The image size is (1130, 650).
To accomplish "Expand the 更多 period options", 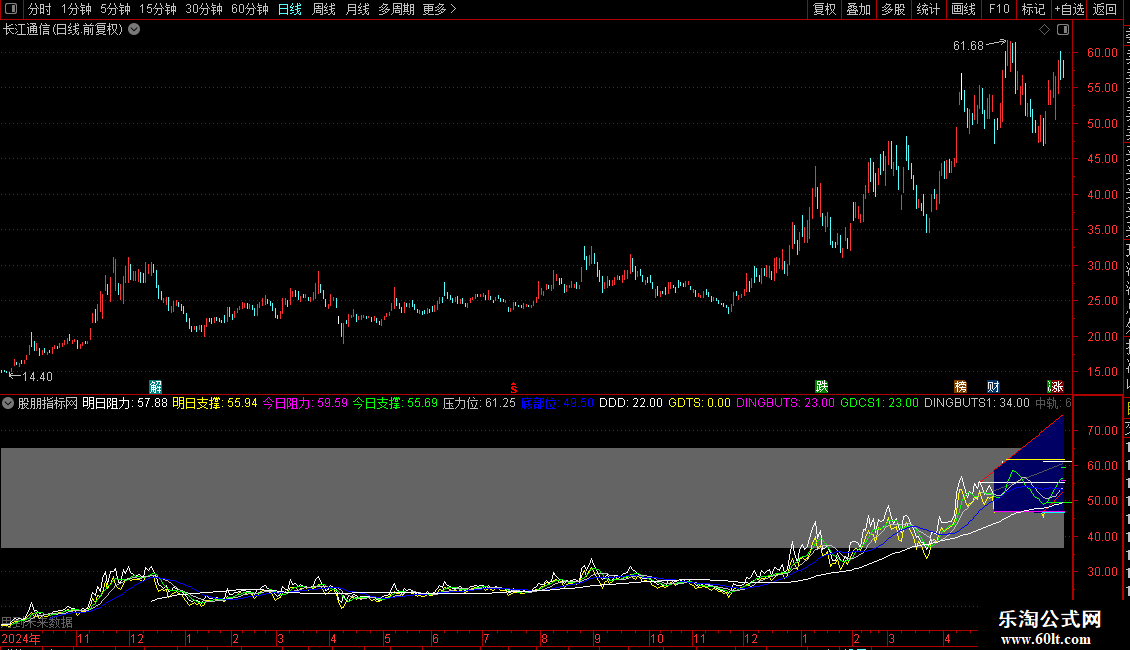I will click(440, 9).
